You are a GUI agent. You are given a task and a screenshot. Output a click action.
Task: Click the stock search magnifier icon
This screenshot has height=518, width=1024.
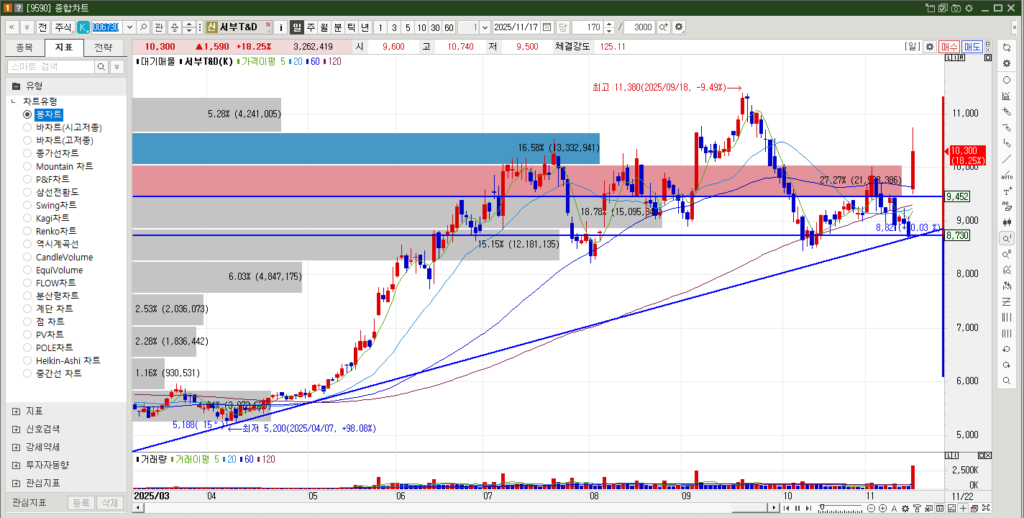(143, 27)
